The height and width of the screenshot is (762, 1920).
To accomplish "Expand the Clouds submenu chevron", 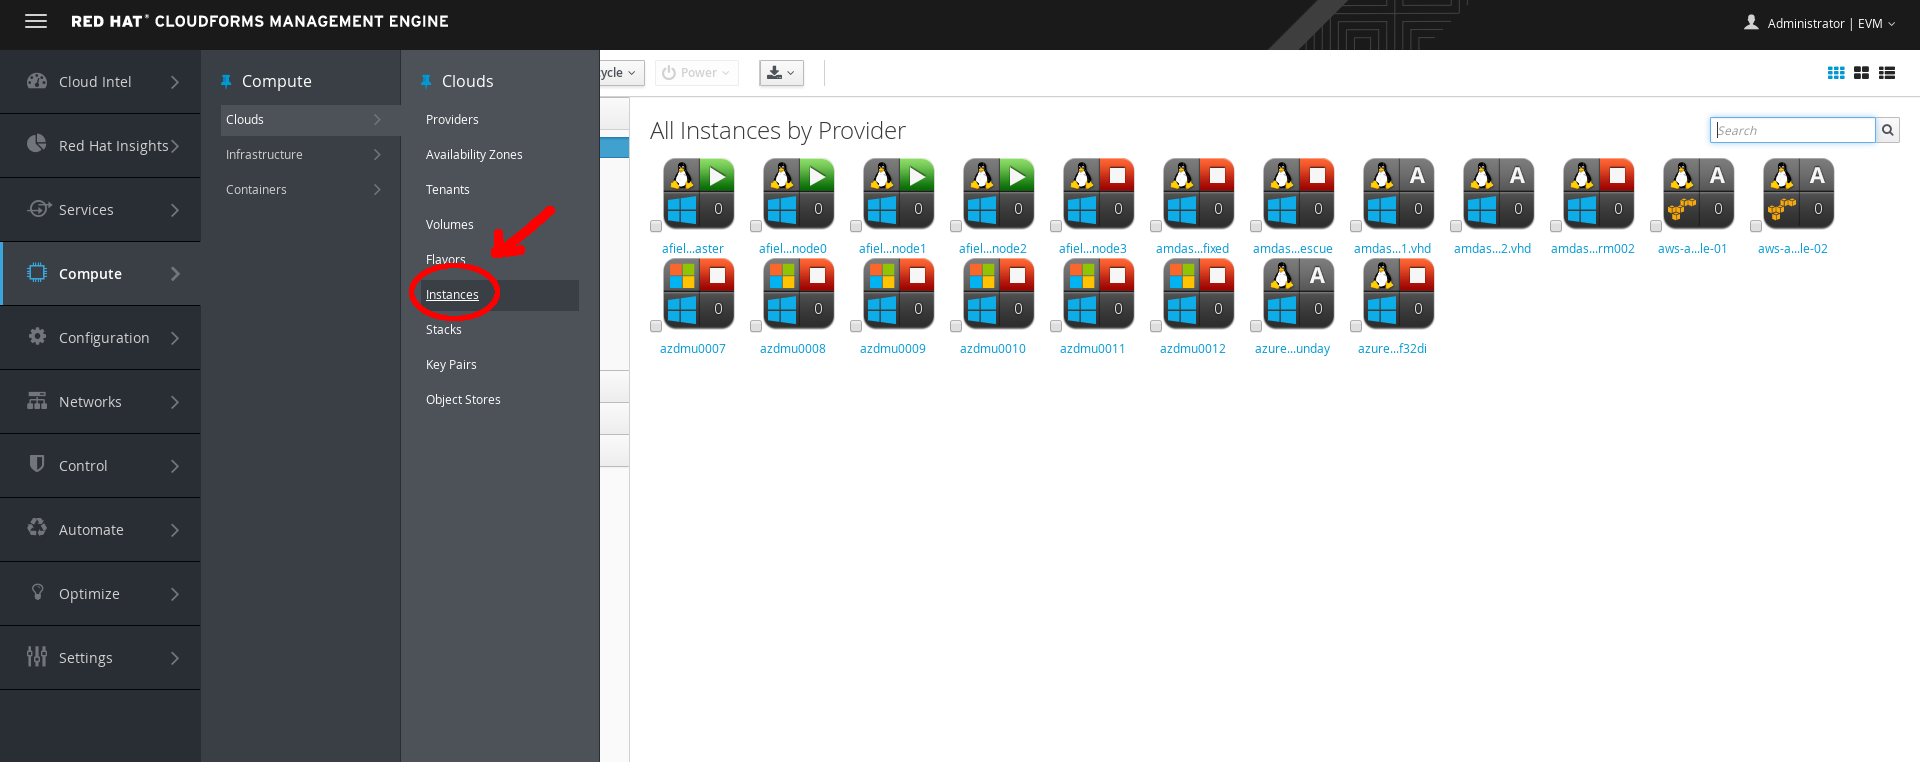I will [377, 119].
